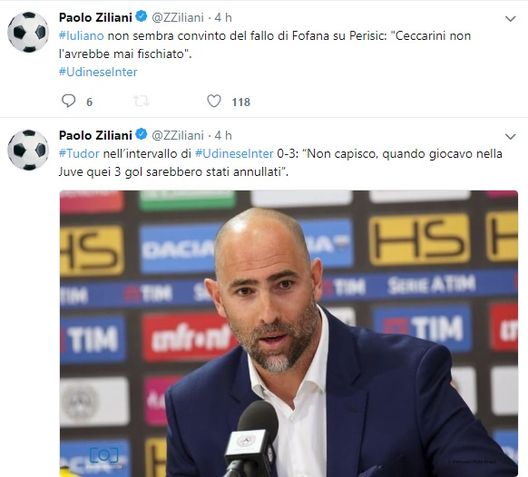Open the soccer ball avatar of first tweet
Viewport: 528px width, 477px height.
(28, 32)
